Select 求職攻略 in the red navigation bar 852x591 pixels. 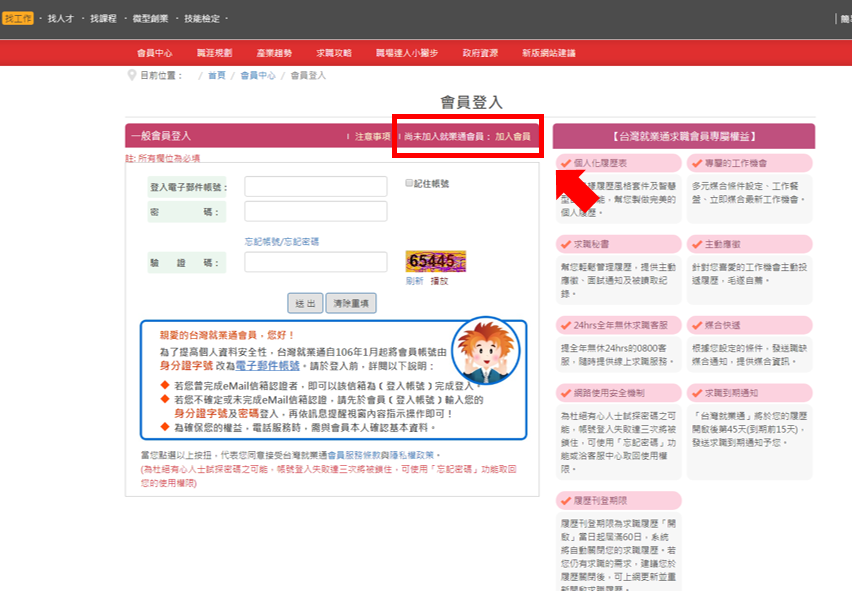334,53
